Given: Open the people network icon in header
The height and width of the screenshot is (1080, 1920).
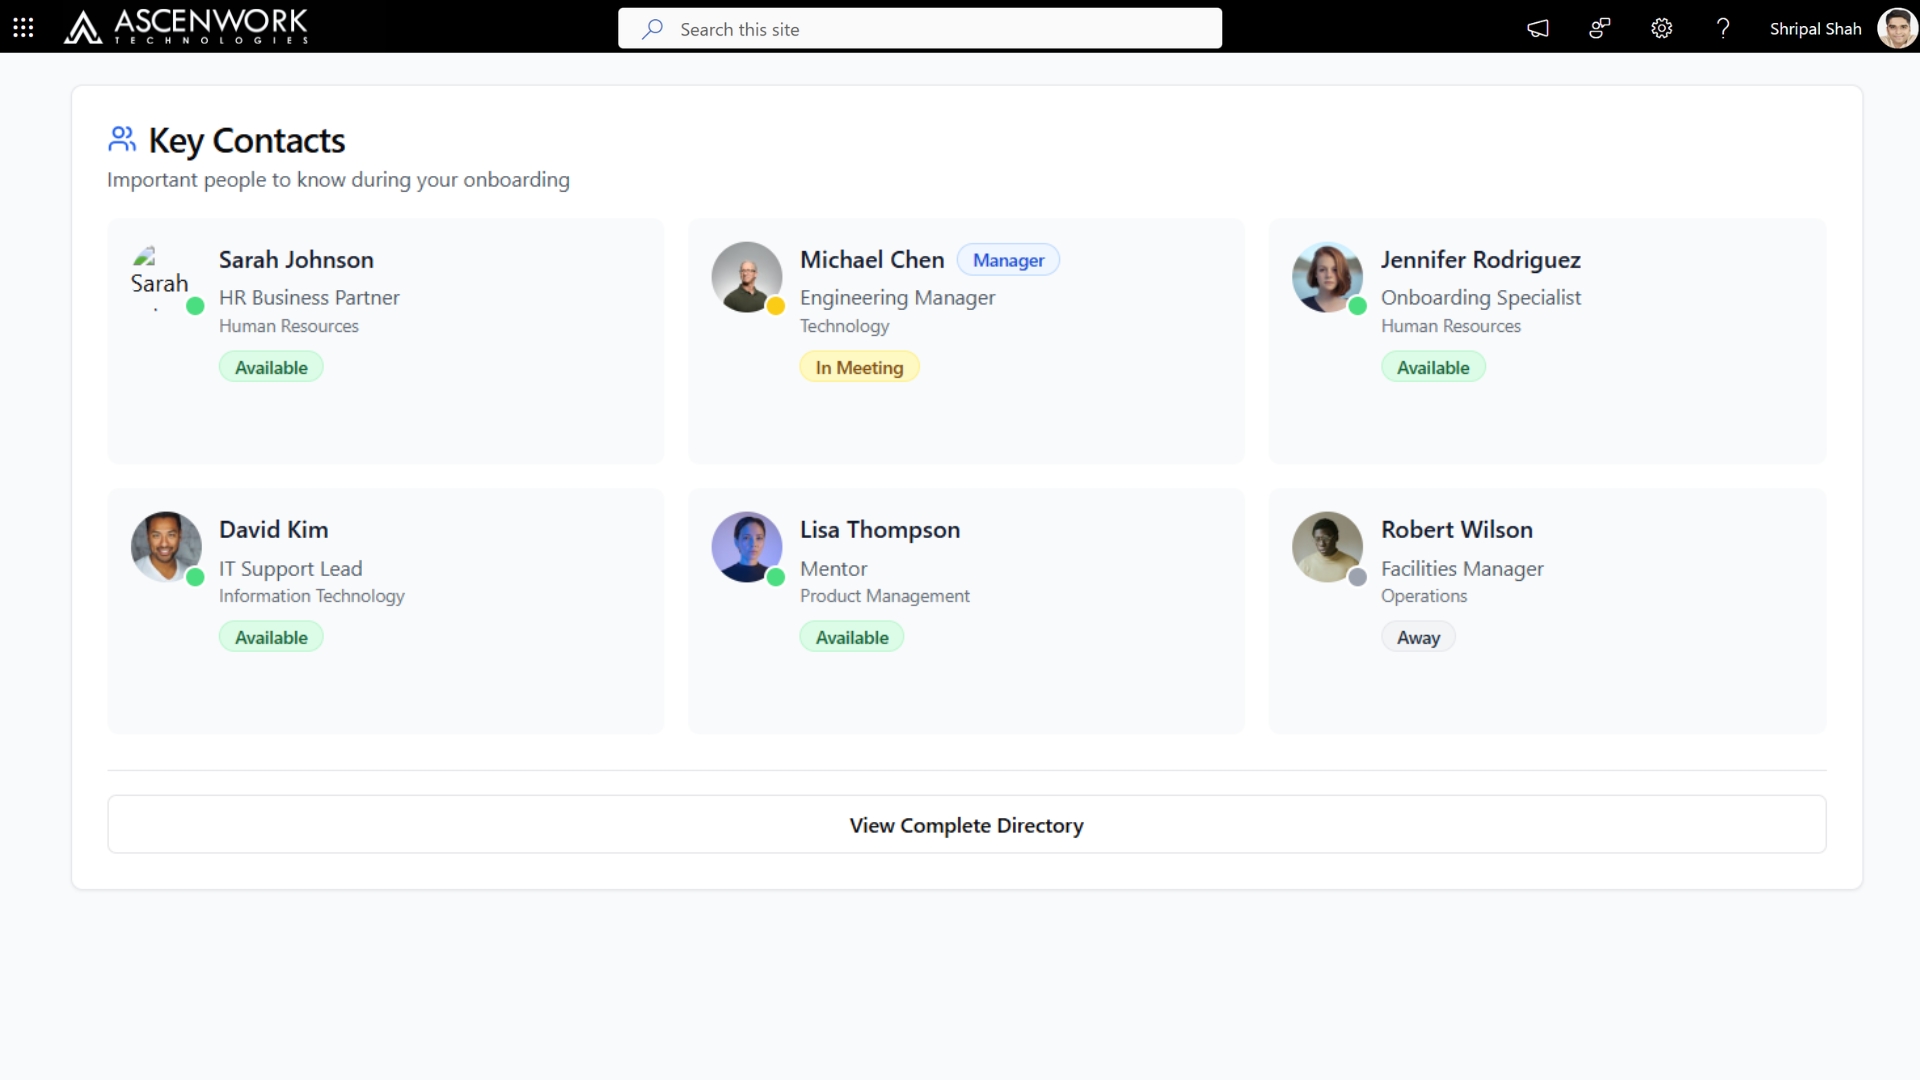Looking at the screenshot, I should click(1600, 28).
